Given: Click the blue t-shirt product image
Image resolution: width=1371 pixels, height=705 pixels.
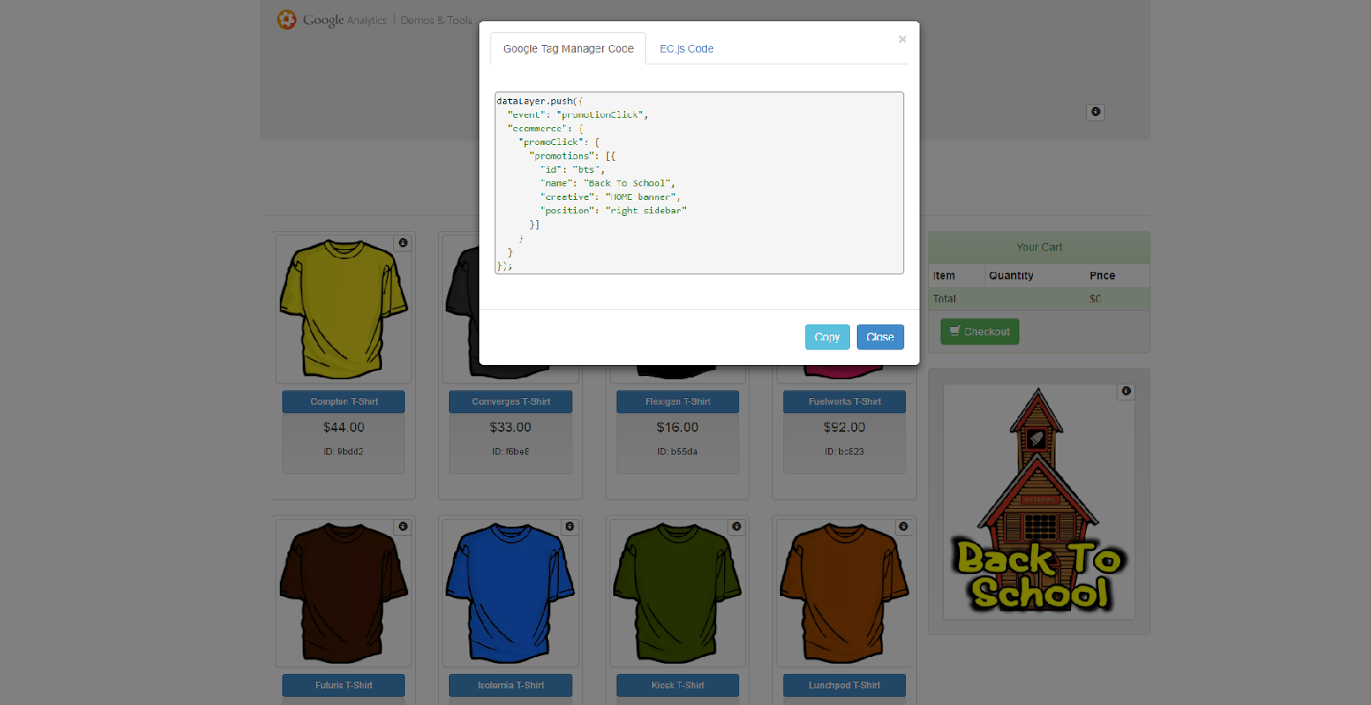Looking at the screenshot, I should 510,593.
